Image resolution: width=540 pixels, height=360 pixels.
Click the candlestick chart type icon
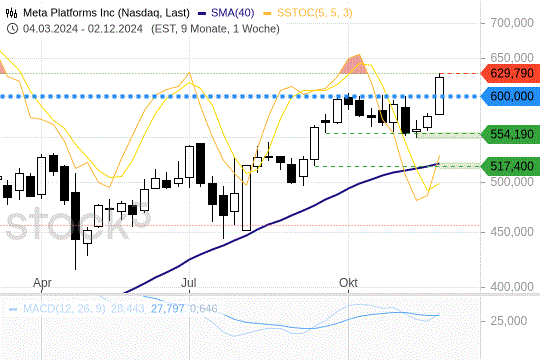click(11, 13)
